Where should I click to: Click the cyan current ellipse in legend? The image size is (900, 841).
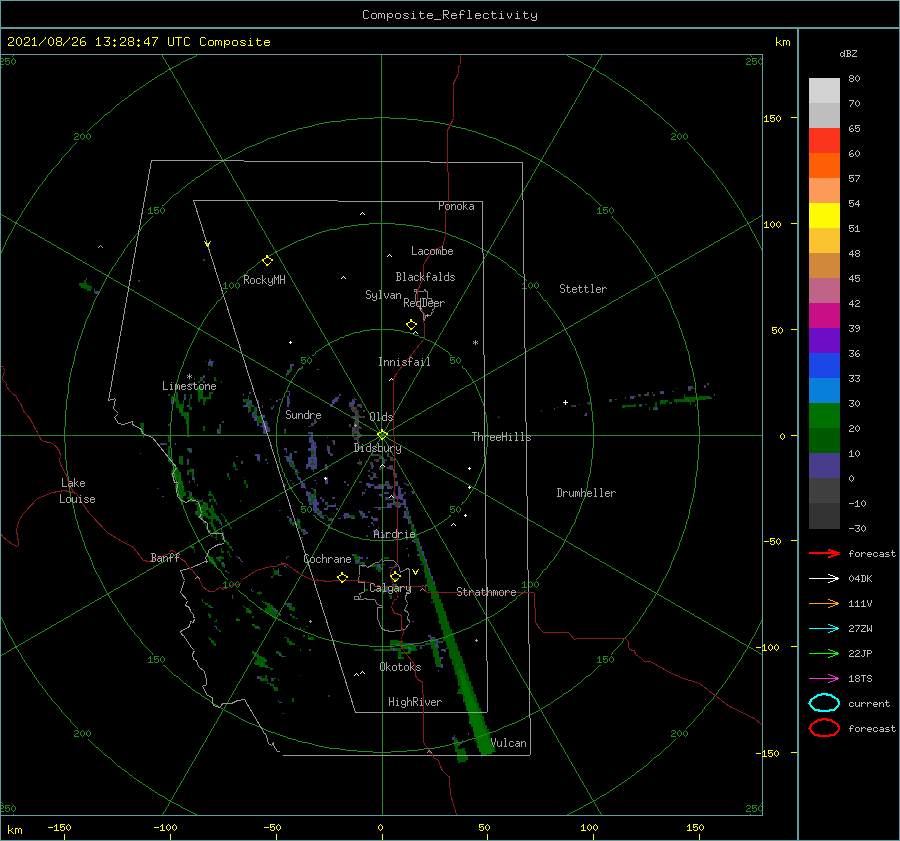click(824, 703)
